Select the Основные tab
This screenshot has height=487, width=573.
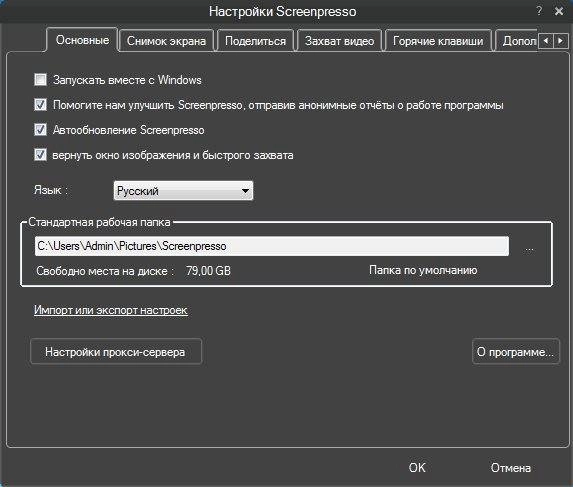[x=82, y=40]
